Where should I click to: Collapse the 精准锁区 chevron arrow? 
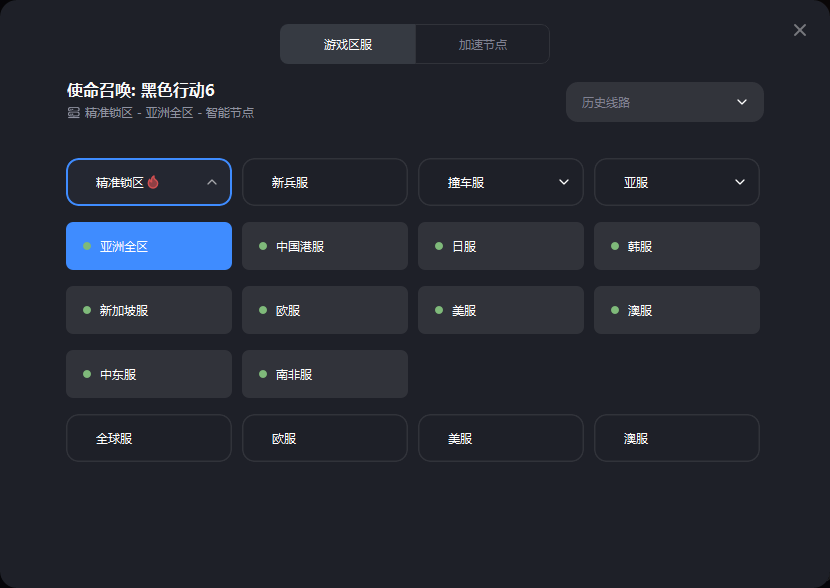(212, 182)
